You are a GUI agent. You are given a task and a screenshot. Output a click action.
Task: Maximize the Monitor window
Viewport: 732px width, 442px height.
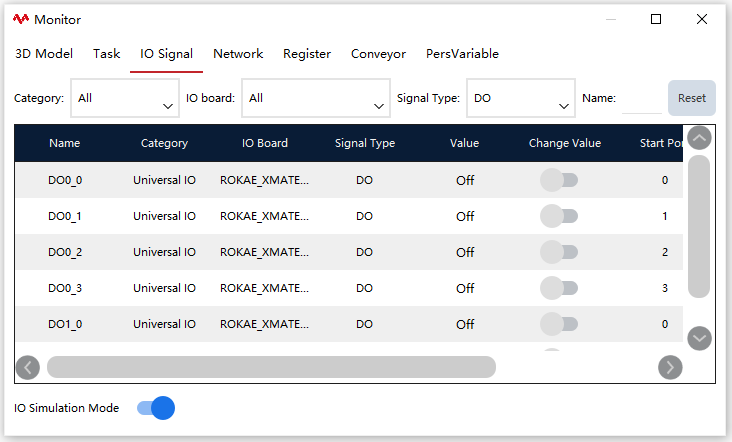coord(656,19)
